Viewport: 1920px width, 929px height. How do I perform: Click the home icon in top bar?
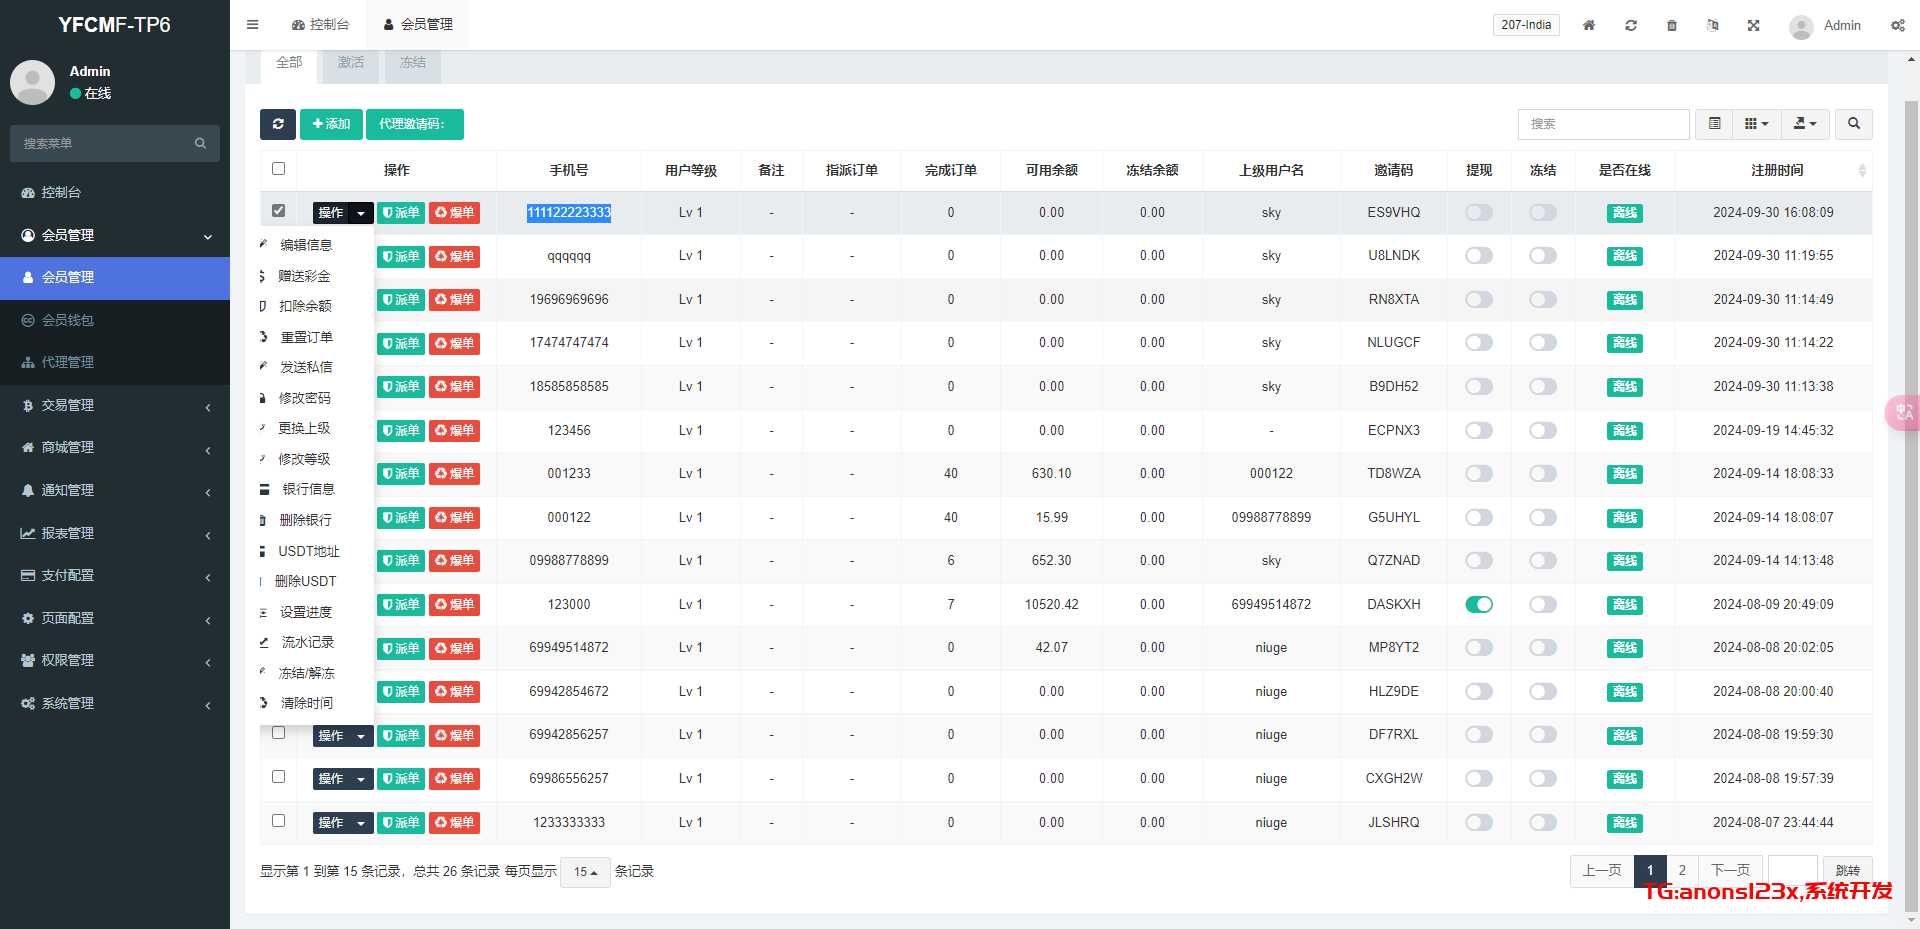pyautogui.click(x=1589, y=25)
